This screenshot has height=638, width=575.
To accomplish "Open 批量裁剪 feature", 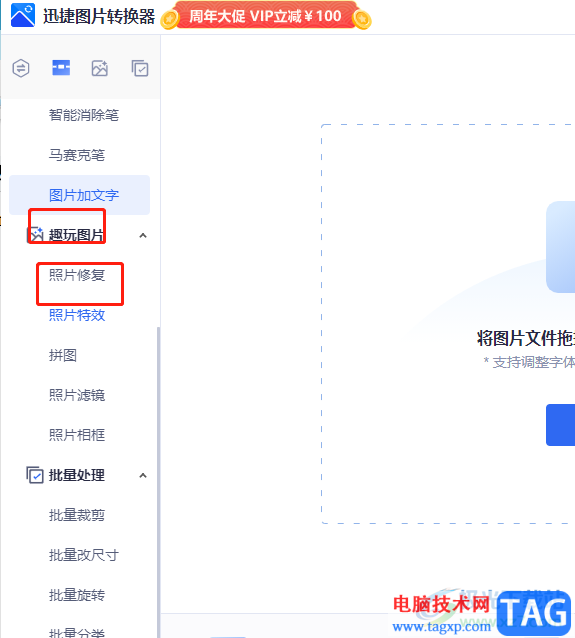I will (x=77, y=515).
